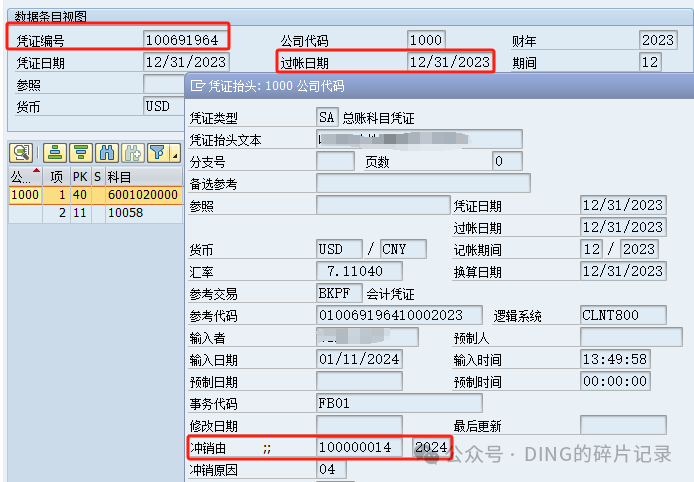Click the 公司代码 field showing 1000
The image size is (694, 482).
(426, 40)
